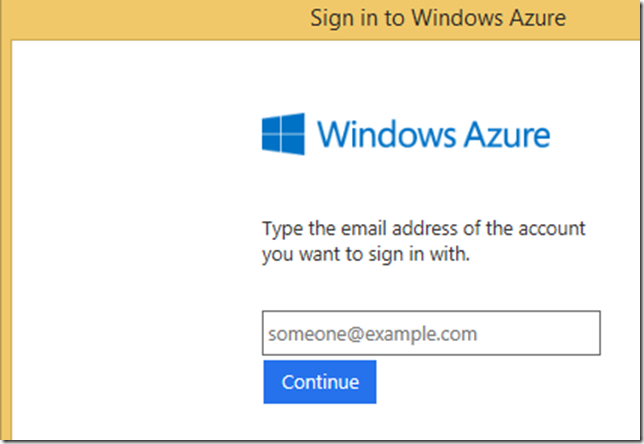The width and height of the screenshot is (644, 444).
Task: Click the "Type the email address" instruction line
Action: pyautogui.click(x=423, y=228)
